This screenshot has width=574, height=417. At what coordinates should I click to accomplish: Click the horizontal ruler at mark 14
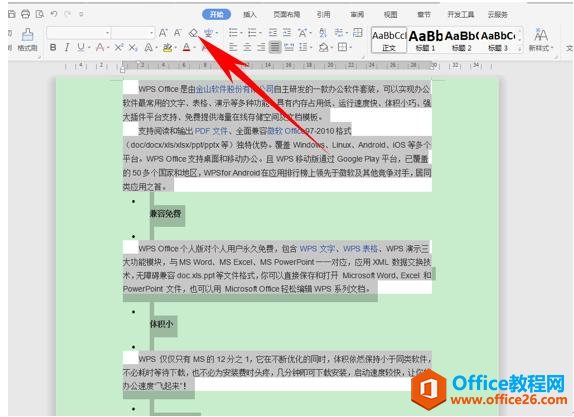268,65
